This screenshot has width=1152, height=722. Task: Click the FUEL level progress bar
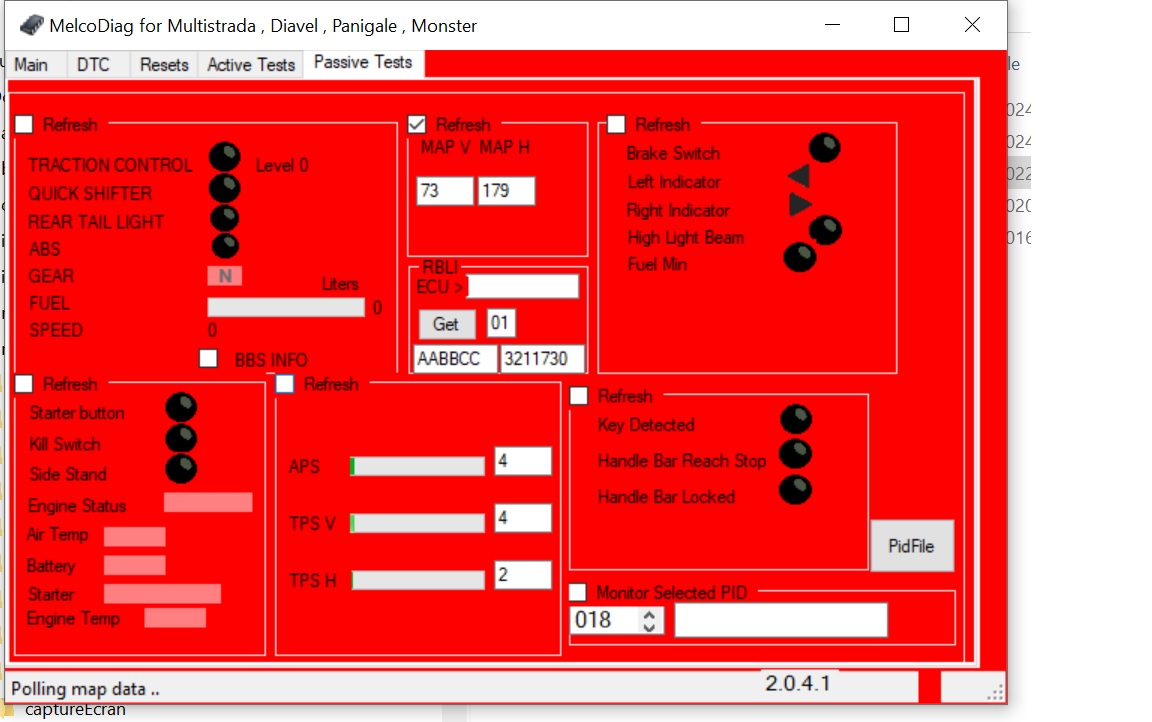click(x=286, y=307)
